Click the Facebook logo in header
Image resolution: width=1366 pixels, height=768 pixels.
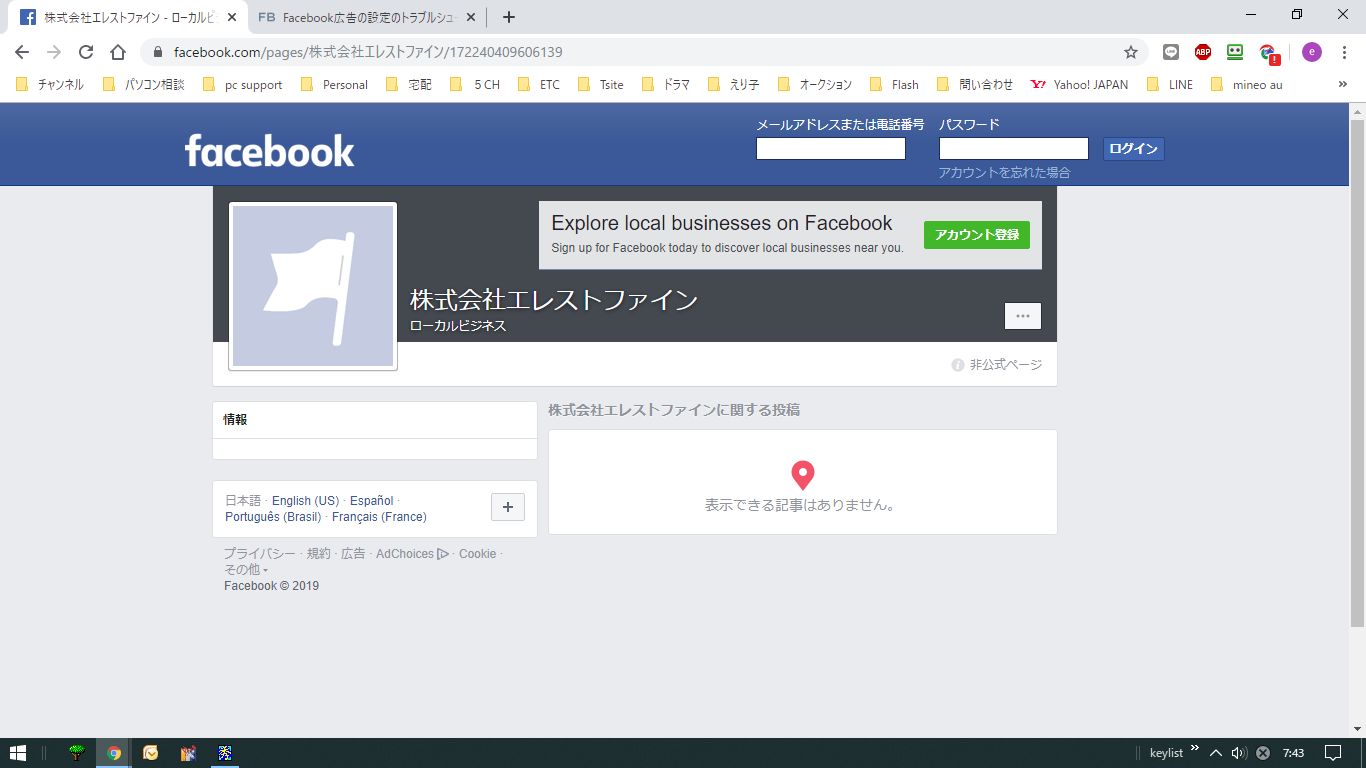269,150
